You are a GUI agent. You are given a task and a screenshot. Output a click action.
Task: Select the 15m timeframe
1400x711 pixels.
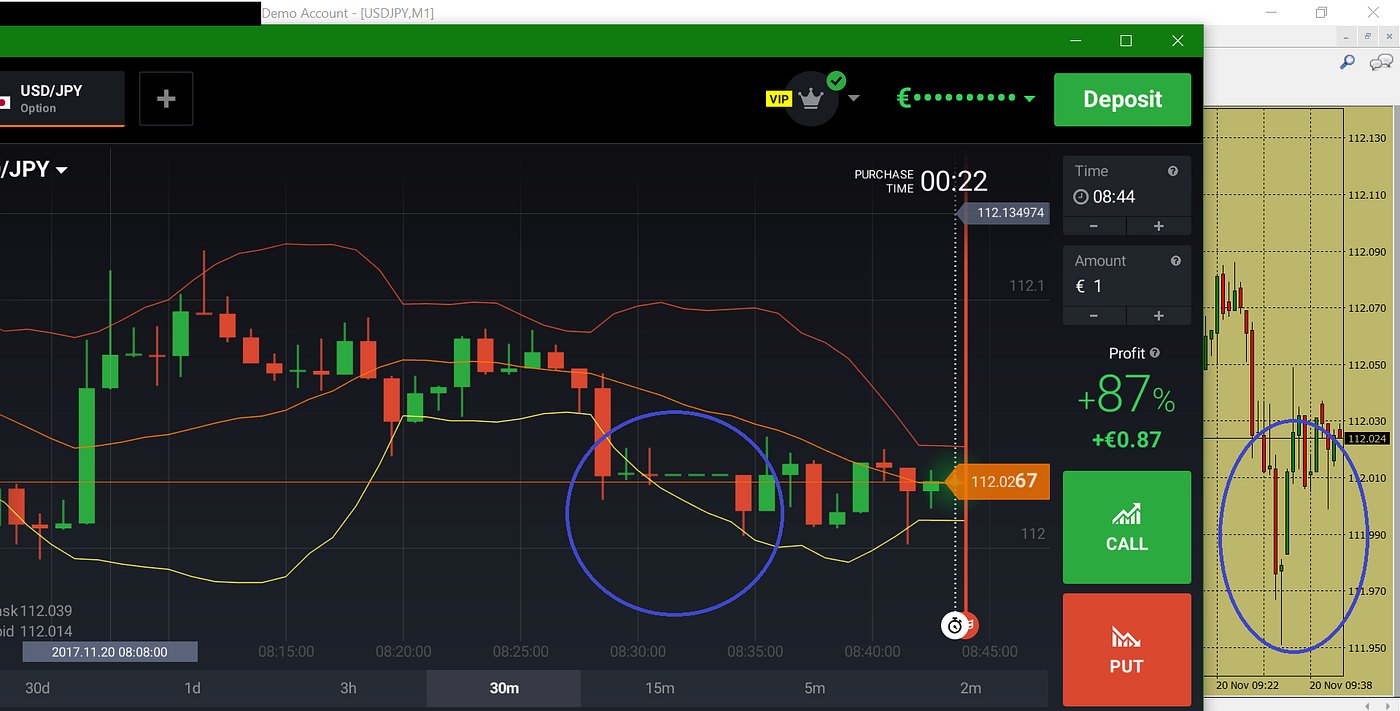[660, 688]
